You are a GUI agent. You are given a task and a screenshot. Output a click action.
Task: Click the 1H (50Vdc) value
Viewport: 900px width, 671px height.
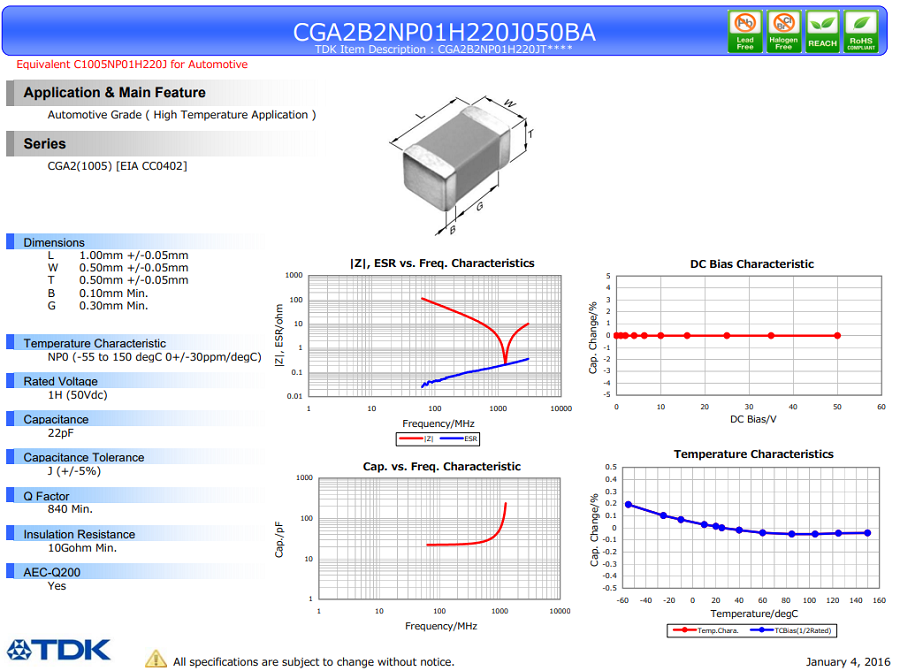[x=77, y=395]
